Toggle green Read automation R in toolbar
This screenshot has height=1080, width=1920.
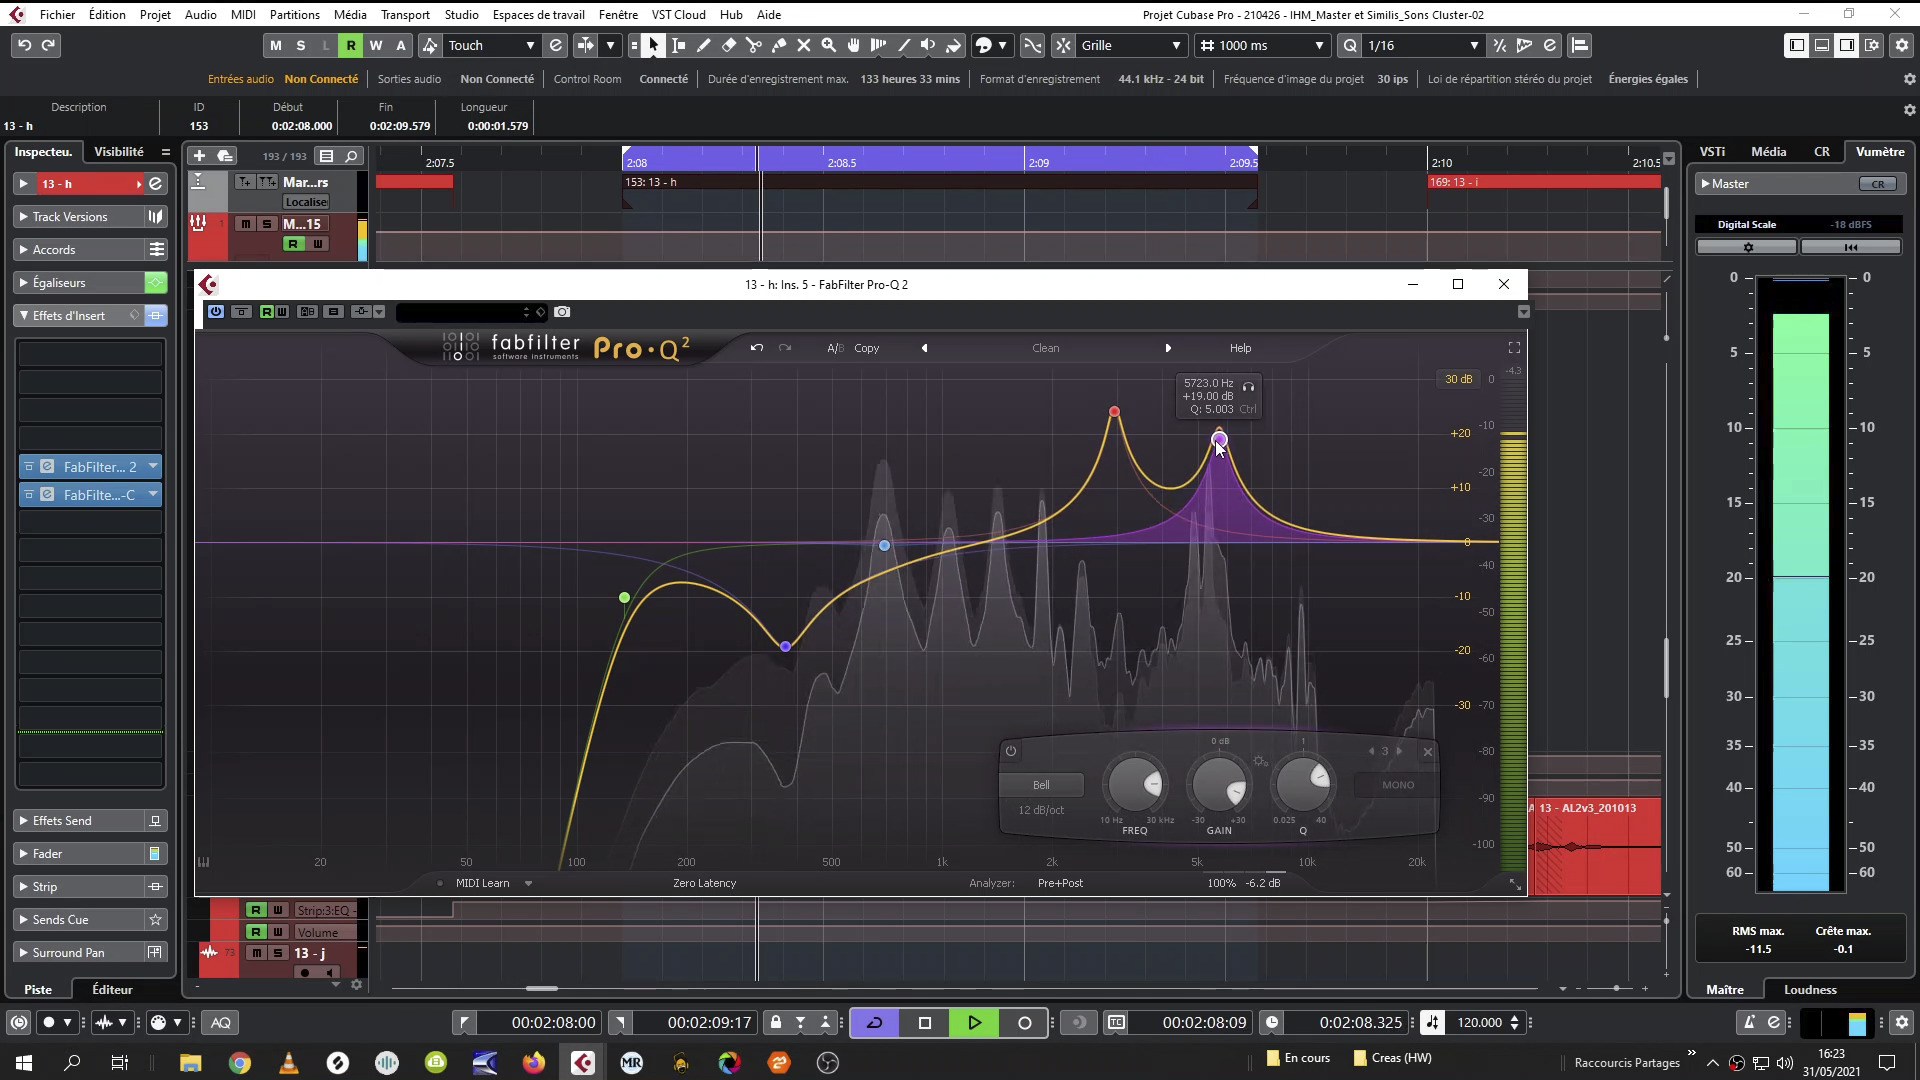point(351,45)
